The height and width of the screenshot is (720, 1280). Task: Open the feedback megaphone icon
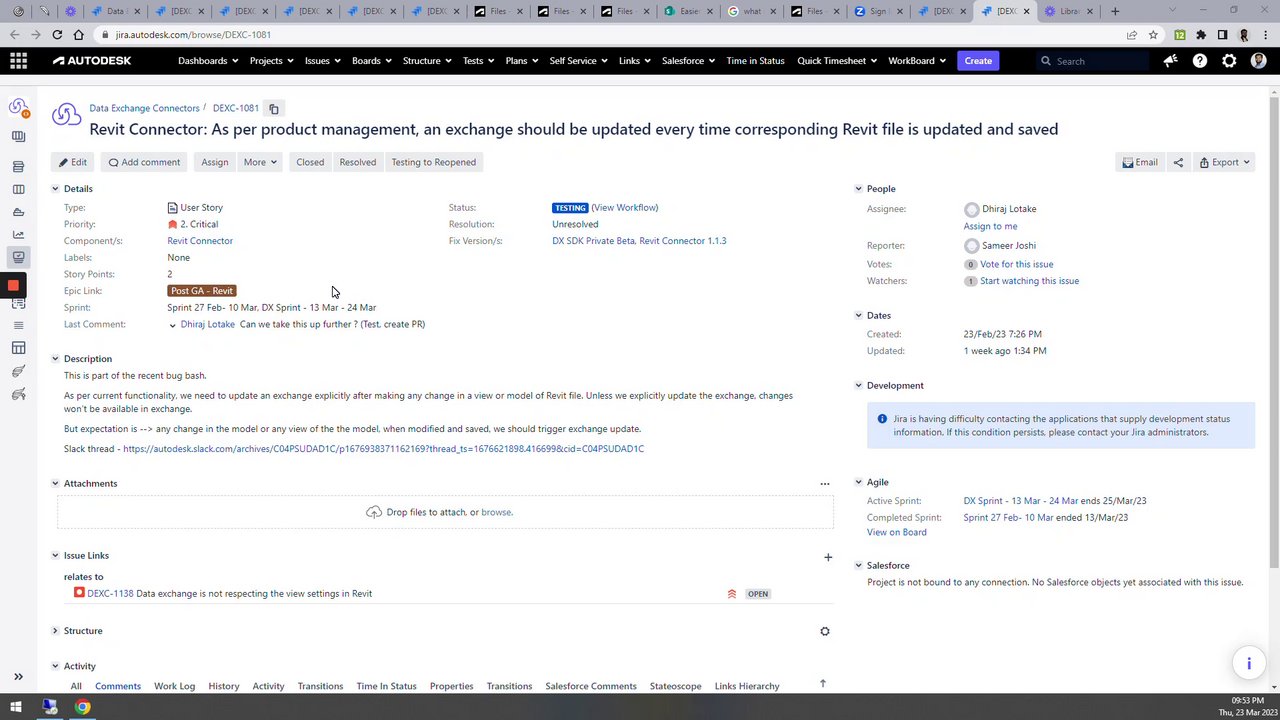(1170, 61)
